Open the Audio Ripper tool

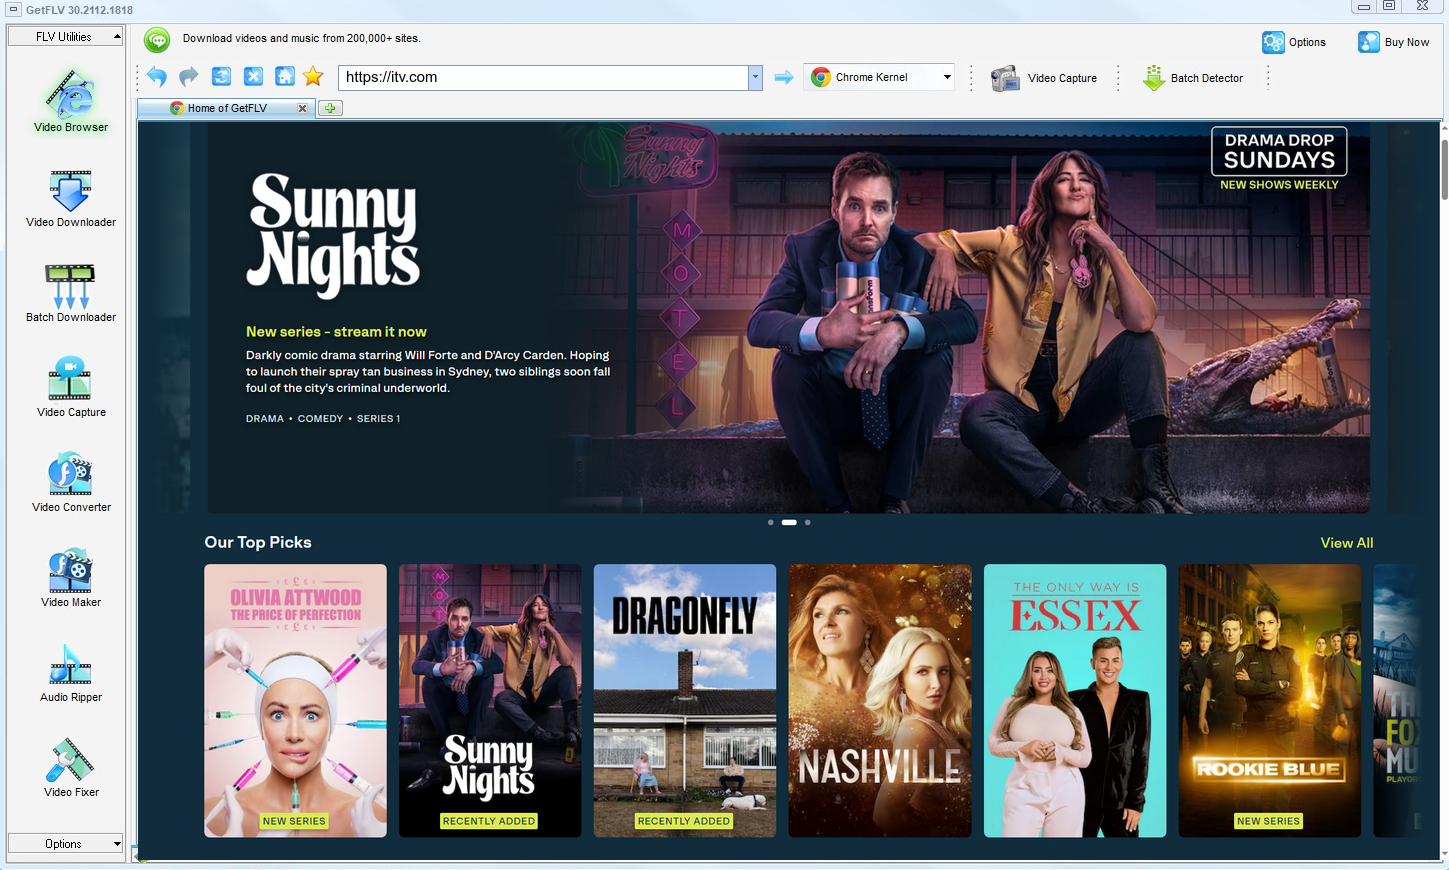[x=70, y=672]
